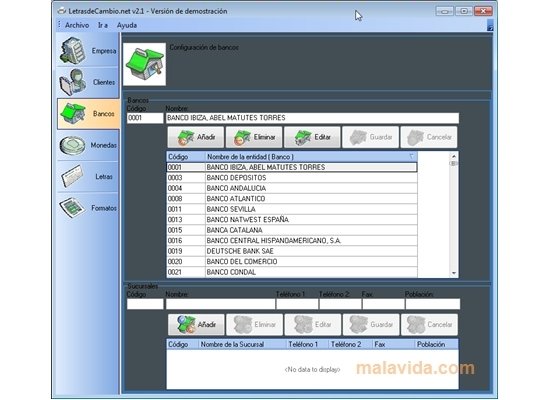Select row BANCO IBIZA, ABEL MATUTES TORRES

coord(292,167)
